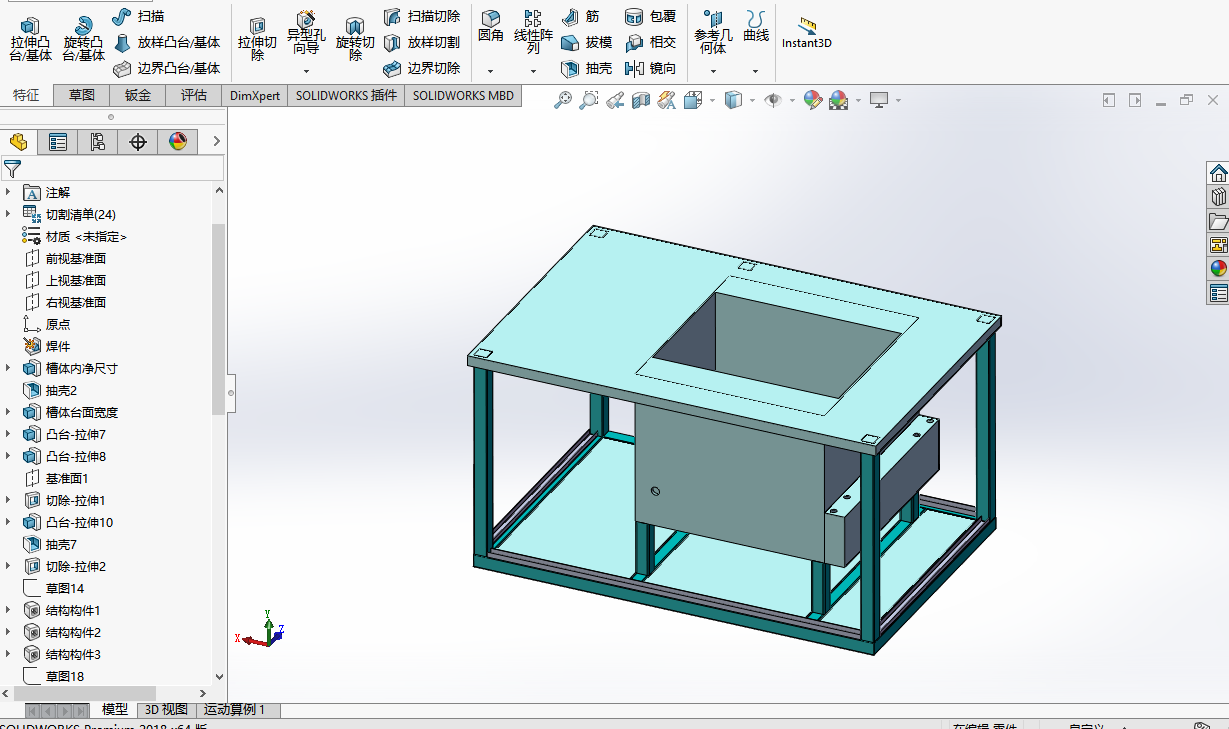Switch to the 3D 视图 bottom tab

167,710
